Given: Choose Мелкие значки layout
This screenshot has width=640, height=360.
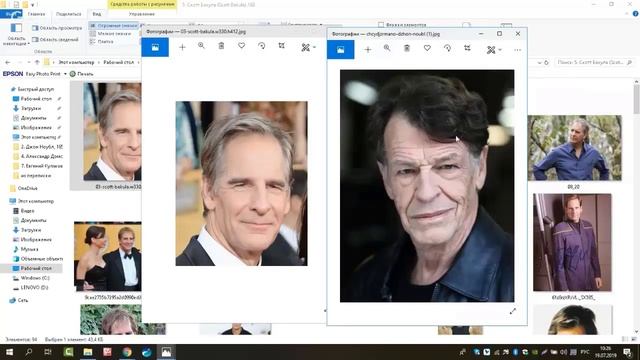Looking at the screenshot, I should (x=111, y=33).
